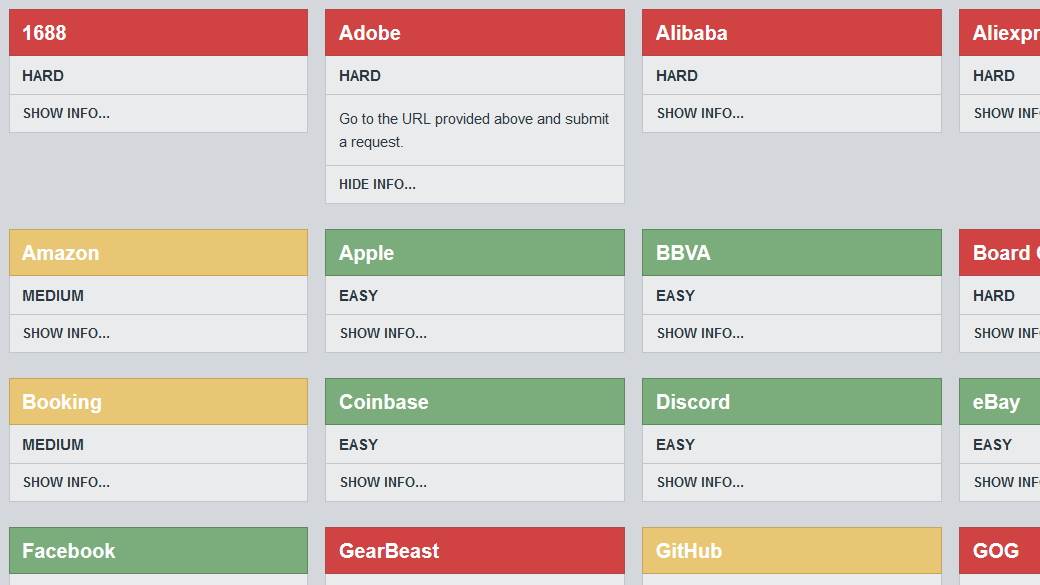1040x585 pixels.
Task: Select the yellow Amazon card header
Action: tap(158, 252)
